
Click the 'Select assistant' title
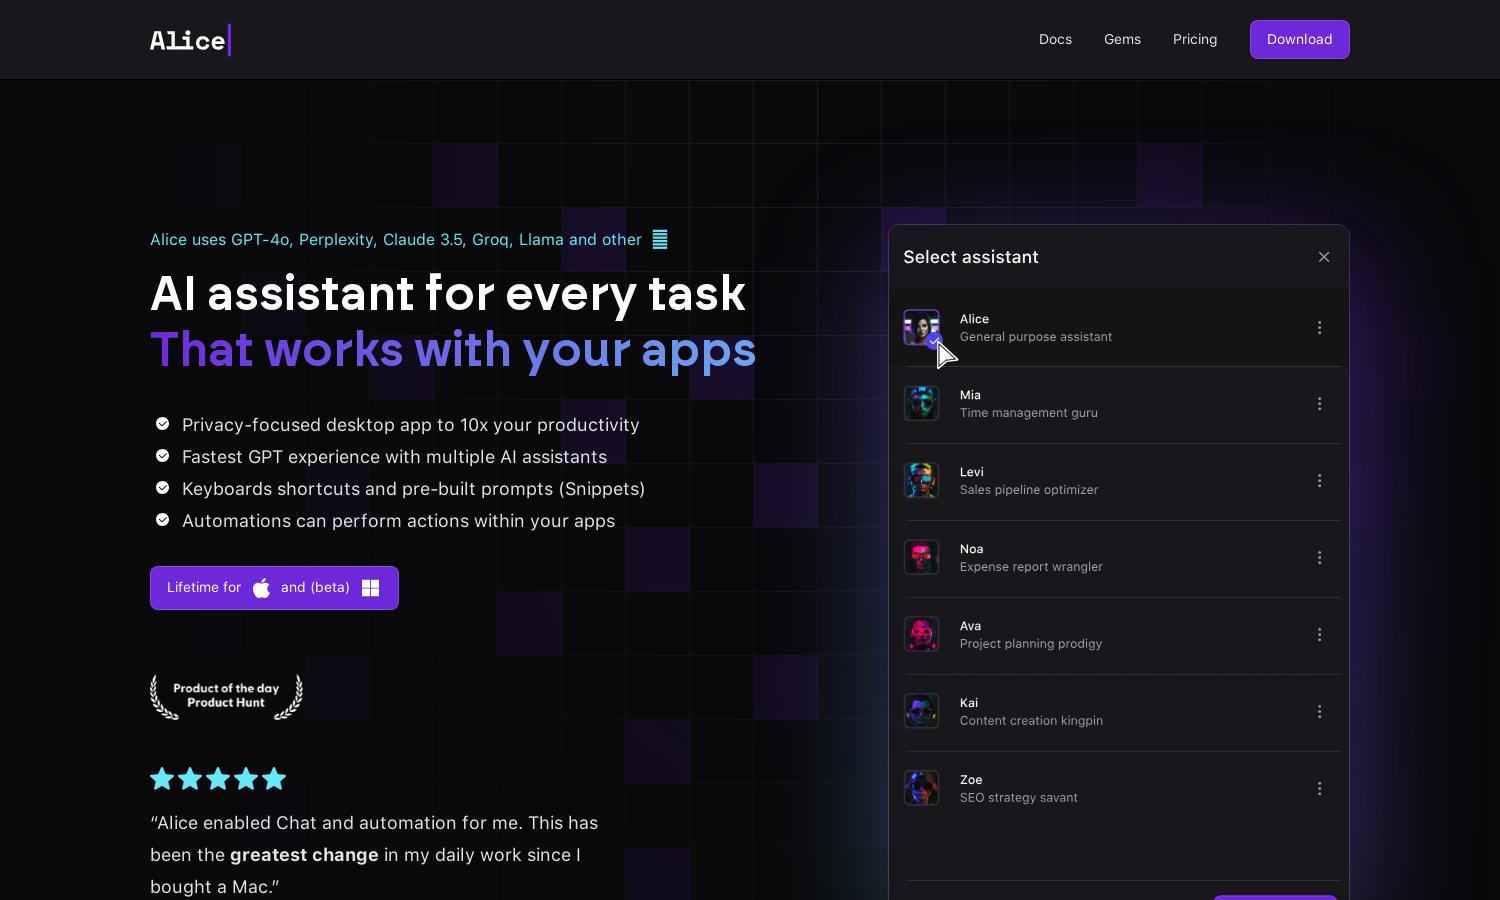coord(970,257)
